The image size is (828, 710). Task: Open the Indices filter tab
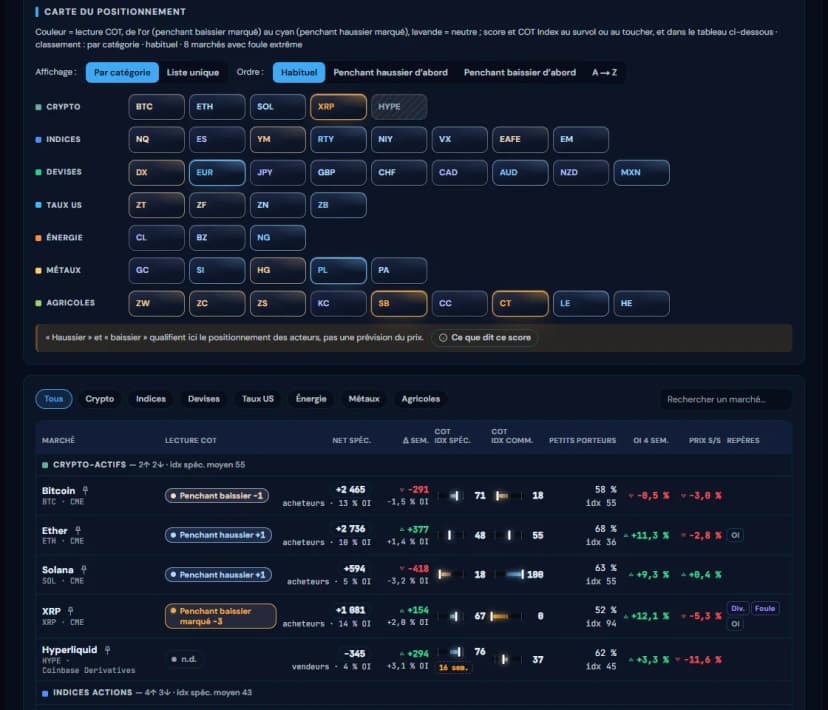click(150, 399)
